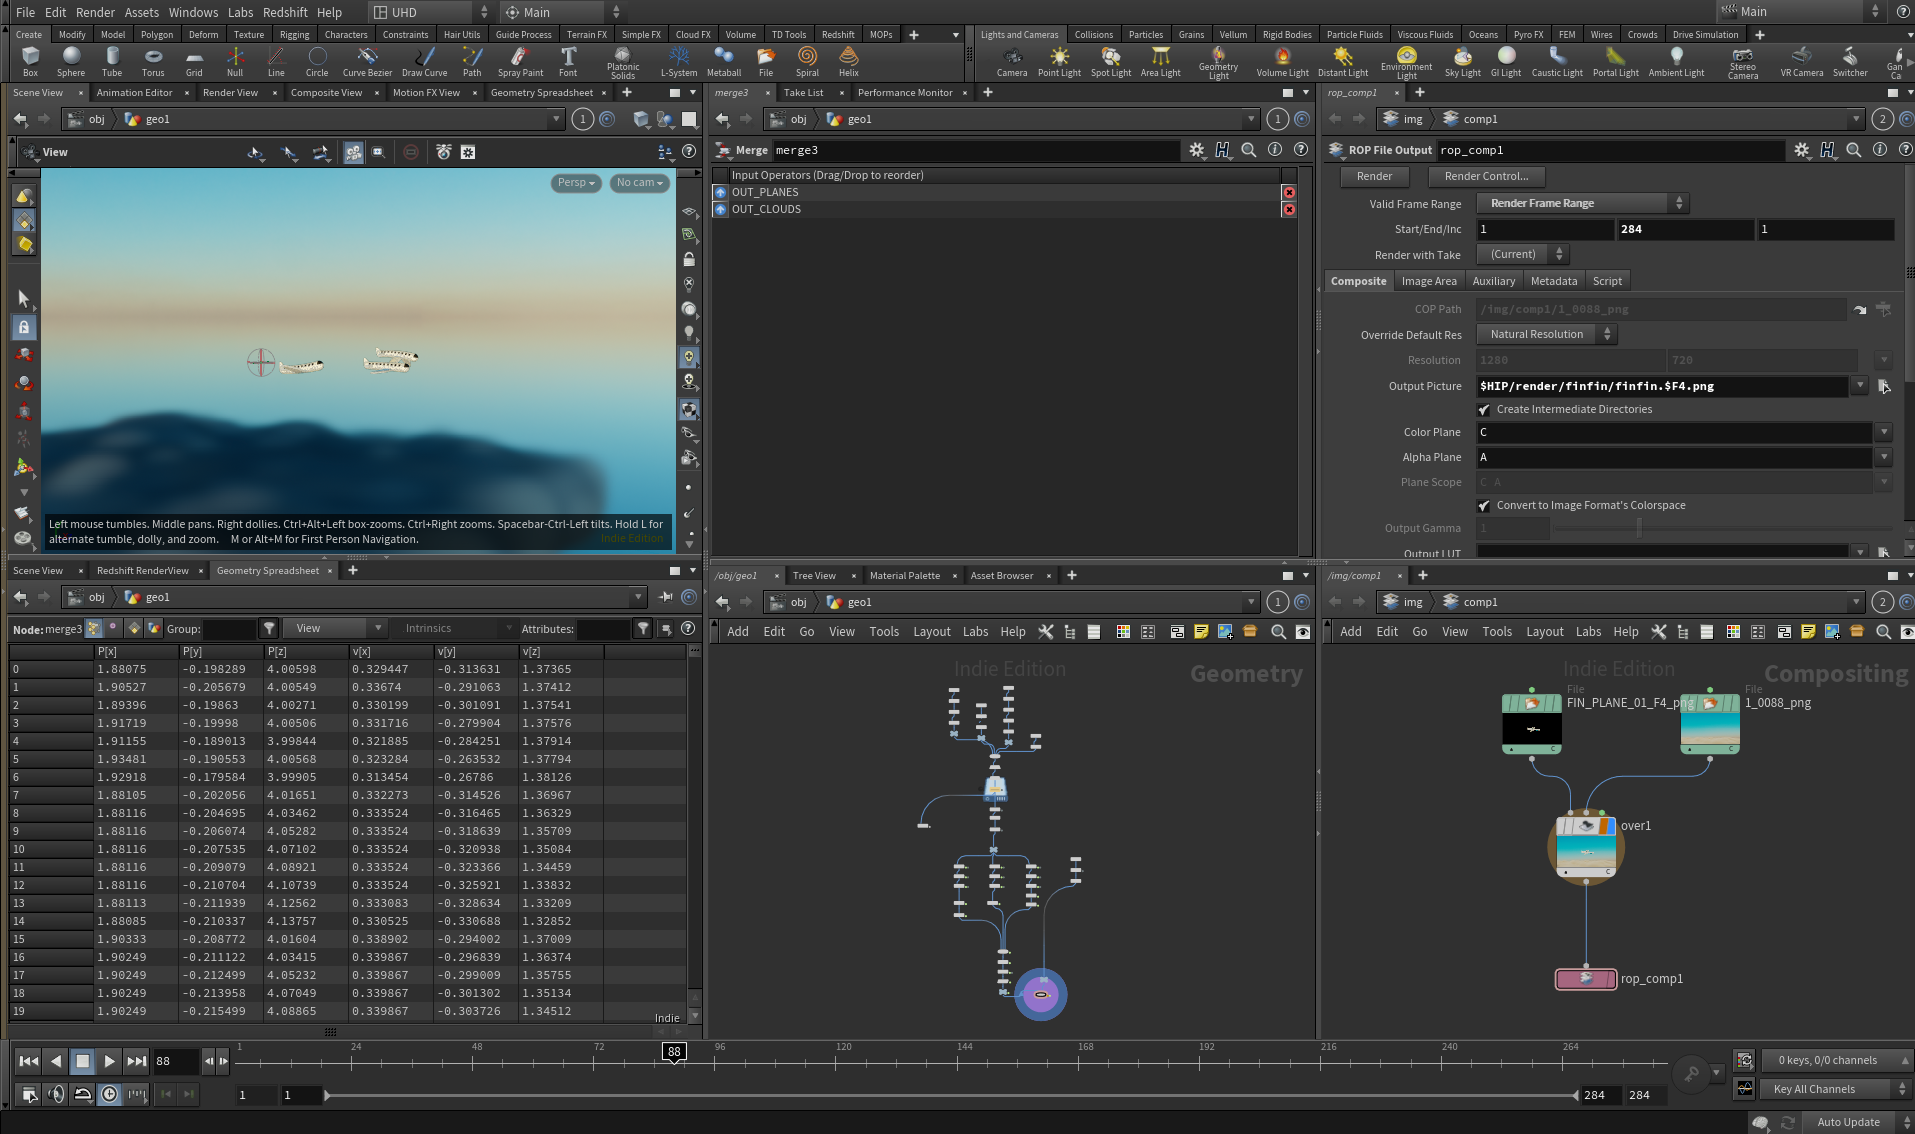Image resolution: width=1915 pixels, height=1134 pixels.
Task: Open the Persp viewport menu
Action: (x=576, y=183)
